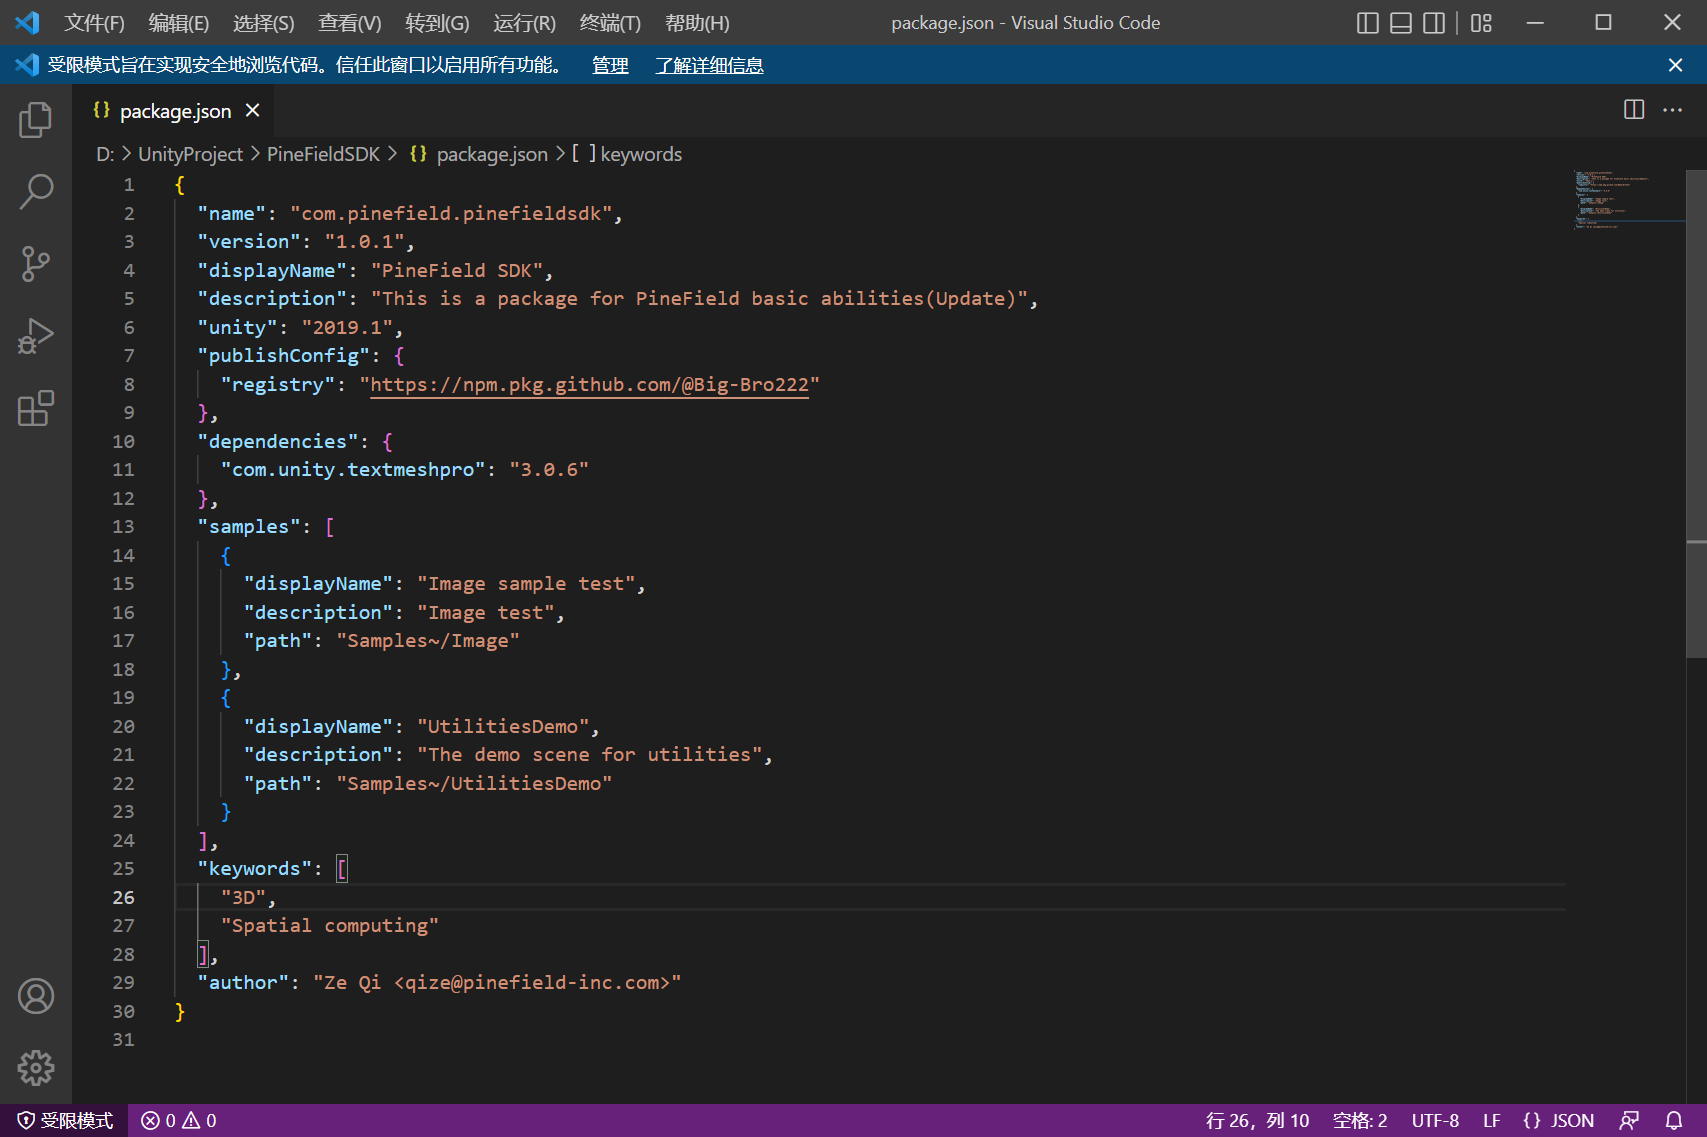1707x1137 pixels.
Task: Click the "com.unity.textmeshpro" key
Action: click(x=353, y=470)
